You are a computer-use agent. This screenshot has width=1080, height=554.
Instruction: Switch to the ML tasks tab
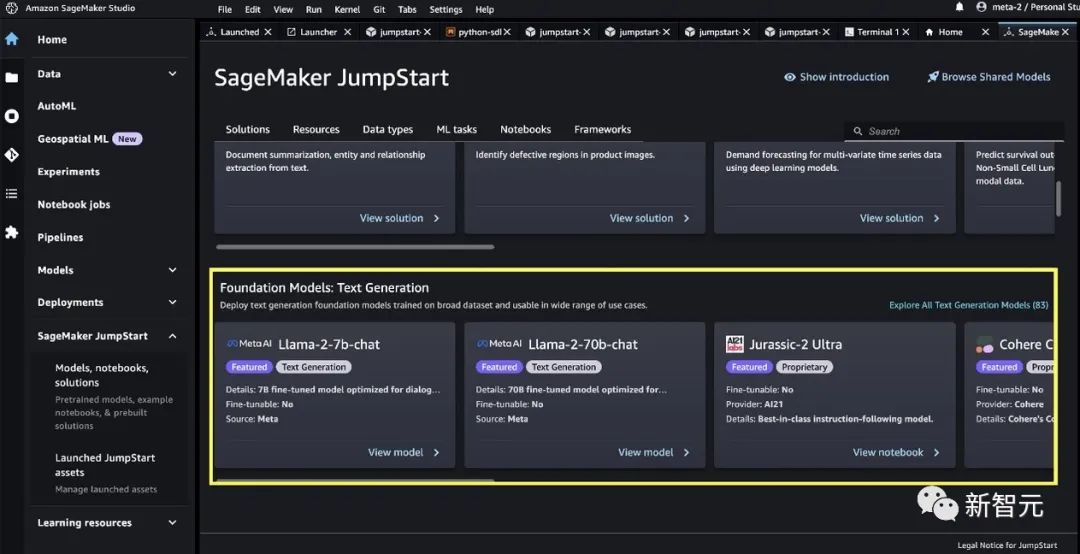tap(456, 129)
